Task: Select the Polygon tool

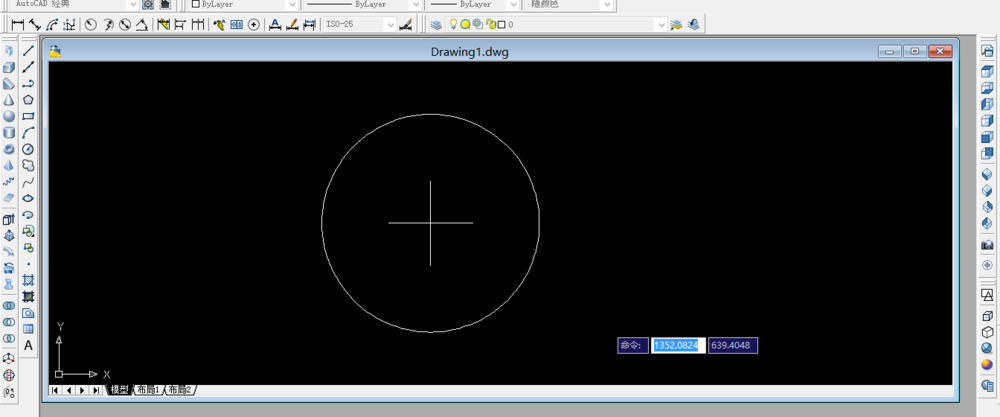Action: [28, 100]
